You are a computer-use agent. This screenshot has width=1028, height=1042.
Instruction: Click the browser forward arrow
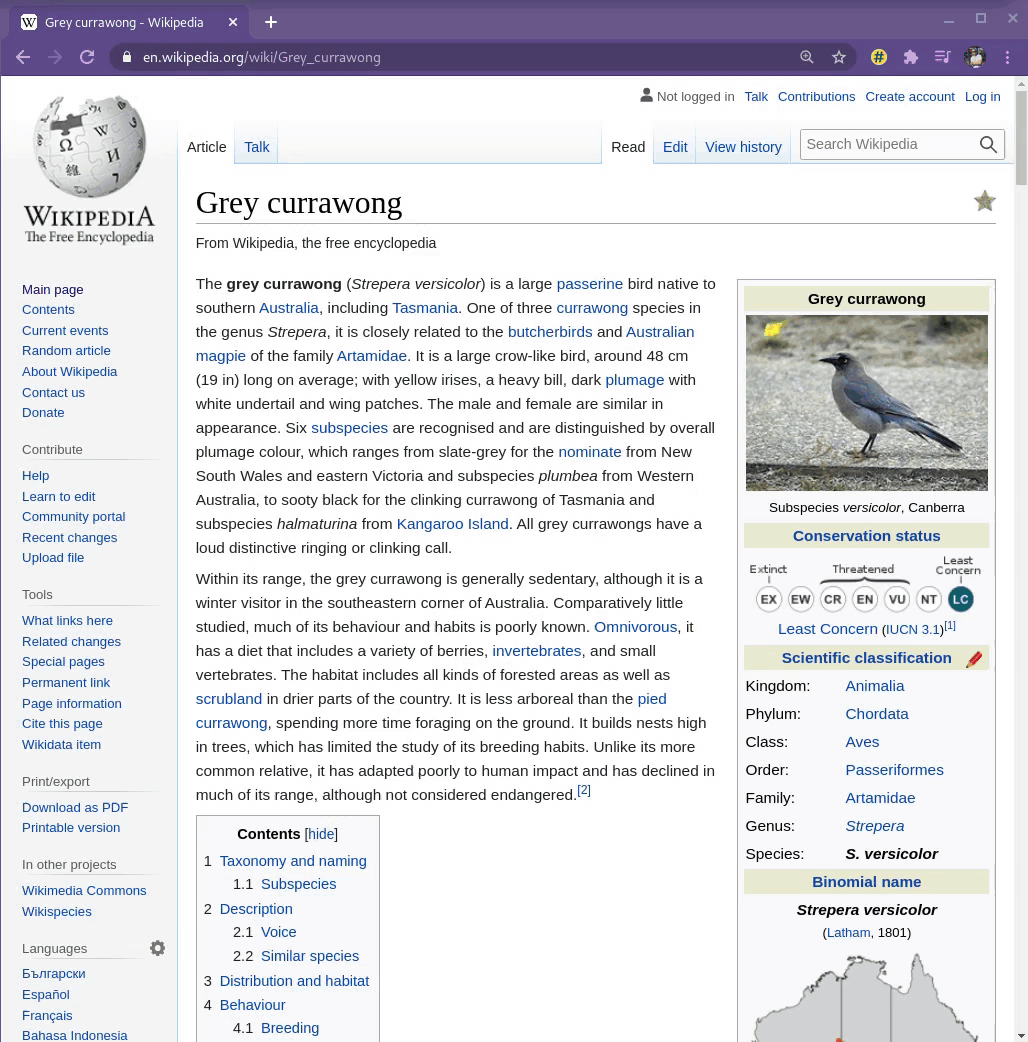[55, 57]
